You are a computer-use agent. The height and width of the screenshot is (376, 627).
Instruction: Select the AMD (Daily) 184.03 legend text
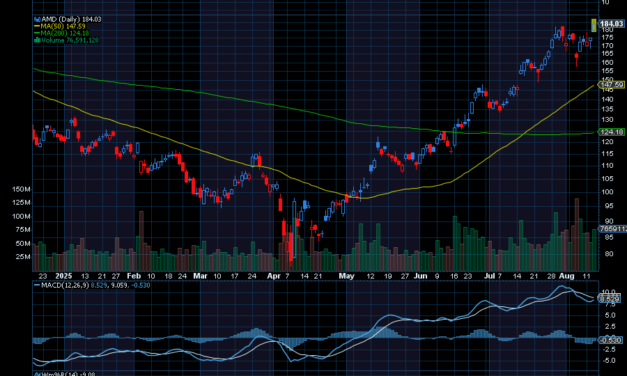click(x=71, y=19)
